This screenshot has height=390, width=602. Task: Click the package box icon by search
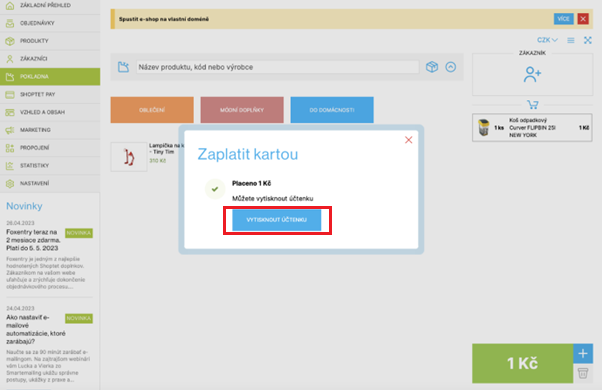pos(432,67)
